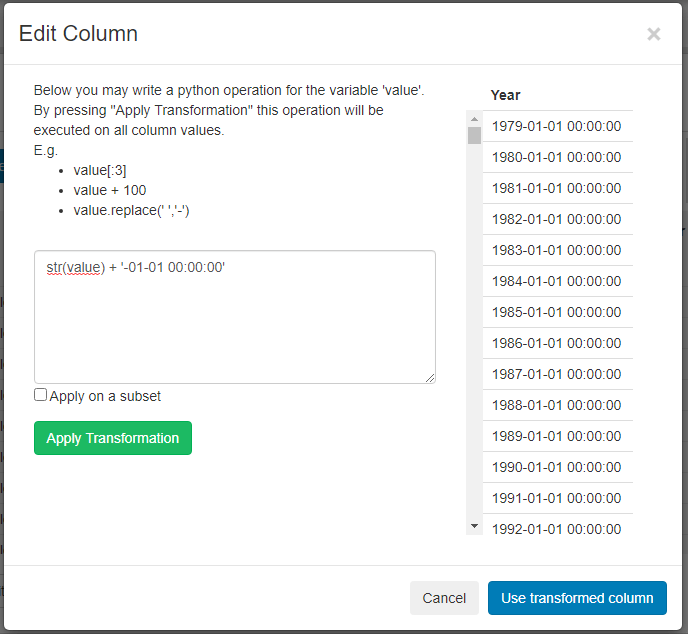Select the 1991-01-01 00:00:00 entry

point(556,498)
